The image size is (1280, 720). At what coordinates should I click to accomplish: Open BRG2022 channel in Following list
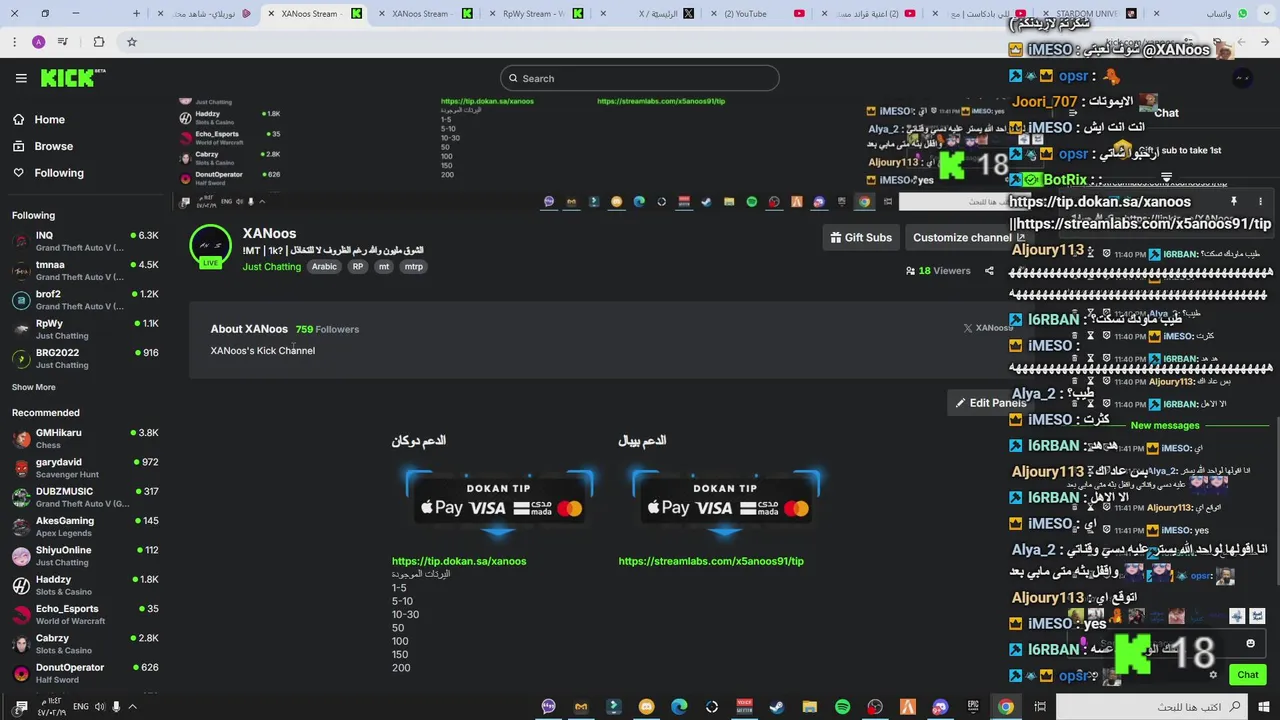click(85, 358)
